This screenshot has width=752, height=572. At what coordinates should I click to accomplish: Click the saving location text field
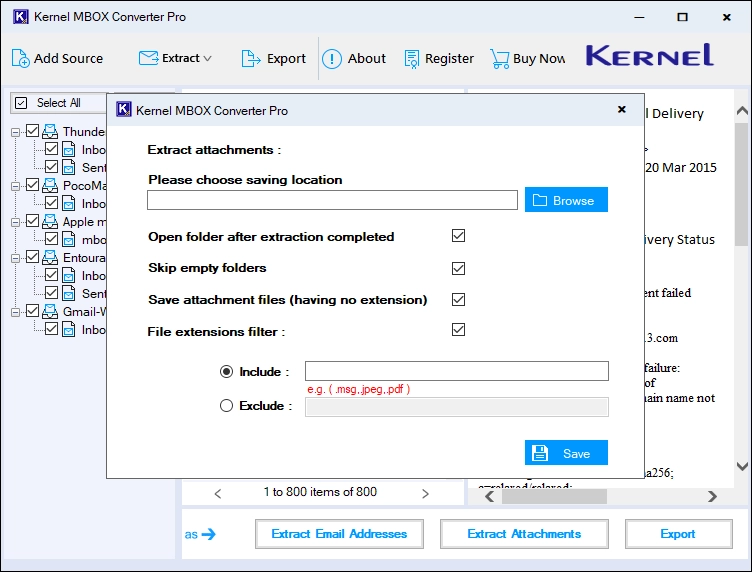tap(332, 200)
